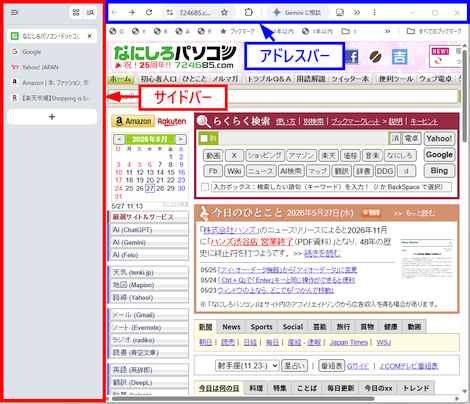
Task: Open the ホーム navigation tab
Action: tap(121, 79)
